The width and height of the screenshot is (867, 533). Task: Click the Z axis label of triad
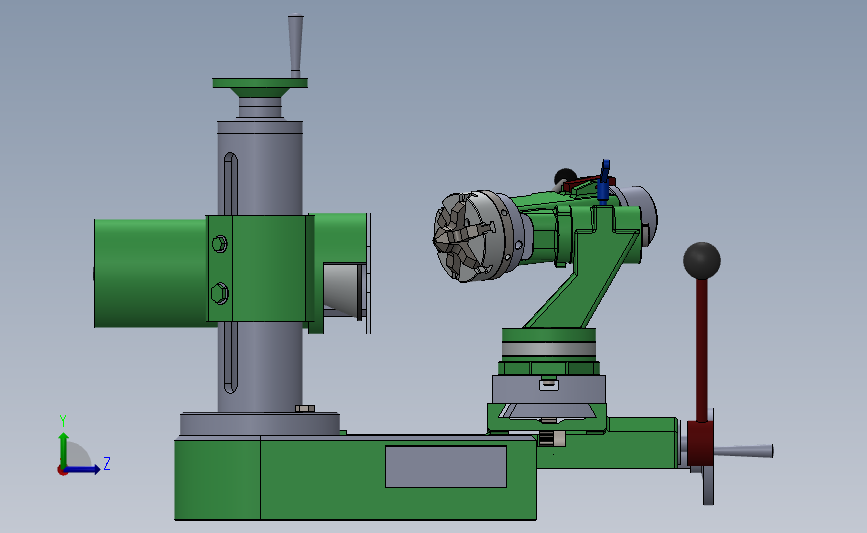[107, 463]
